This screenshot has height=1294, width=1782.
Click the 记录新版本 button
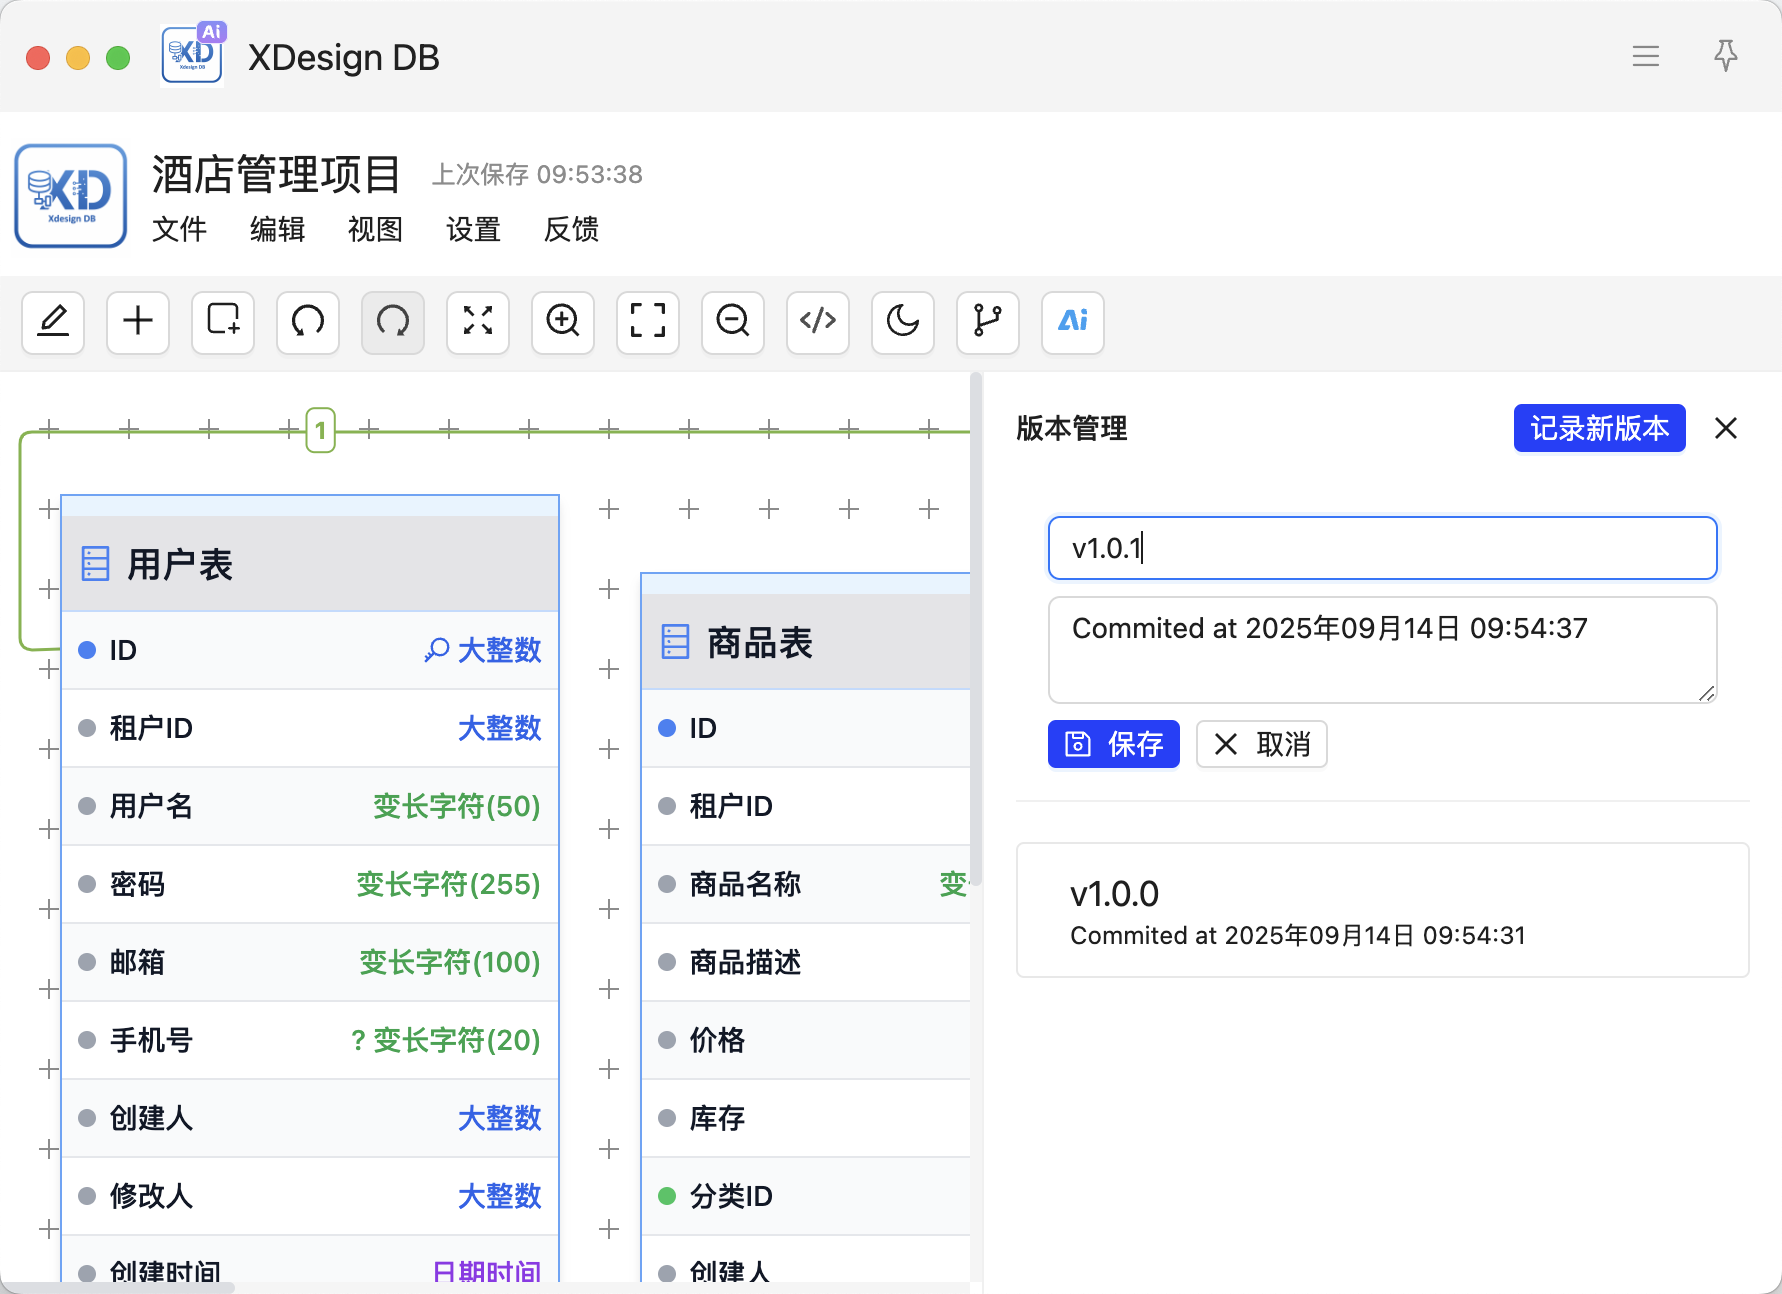pos(1600,428)
